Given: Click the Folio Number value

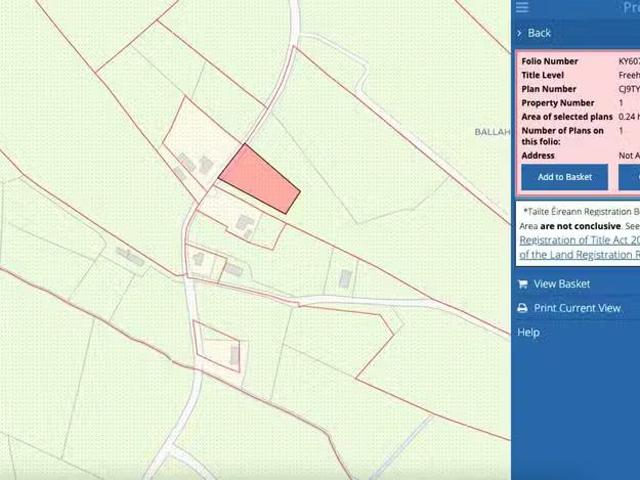Looking at the screenshot, I should click(x=629, y=61).
